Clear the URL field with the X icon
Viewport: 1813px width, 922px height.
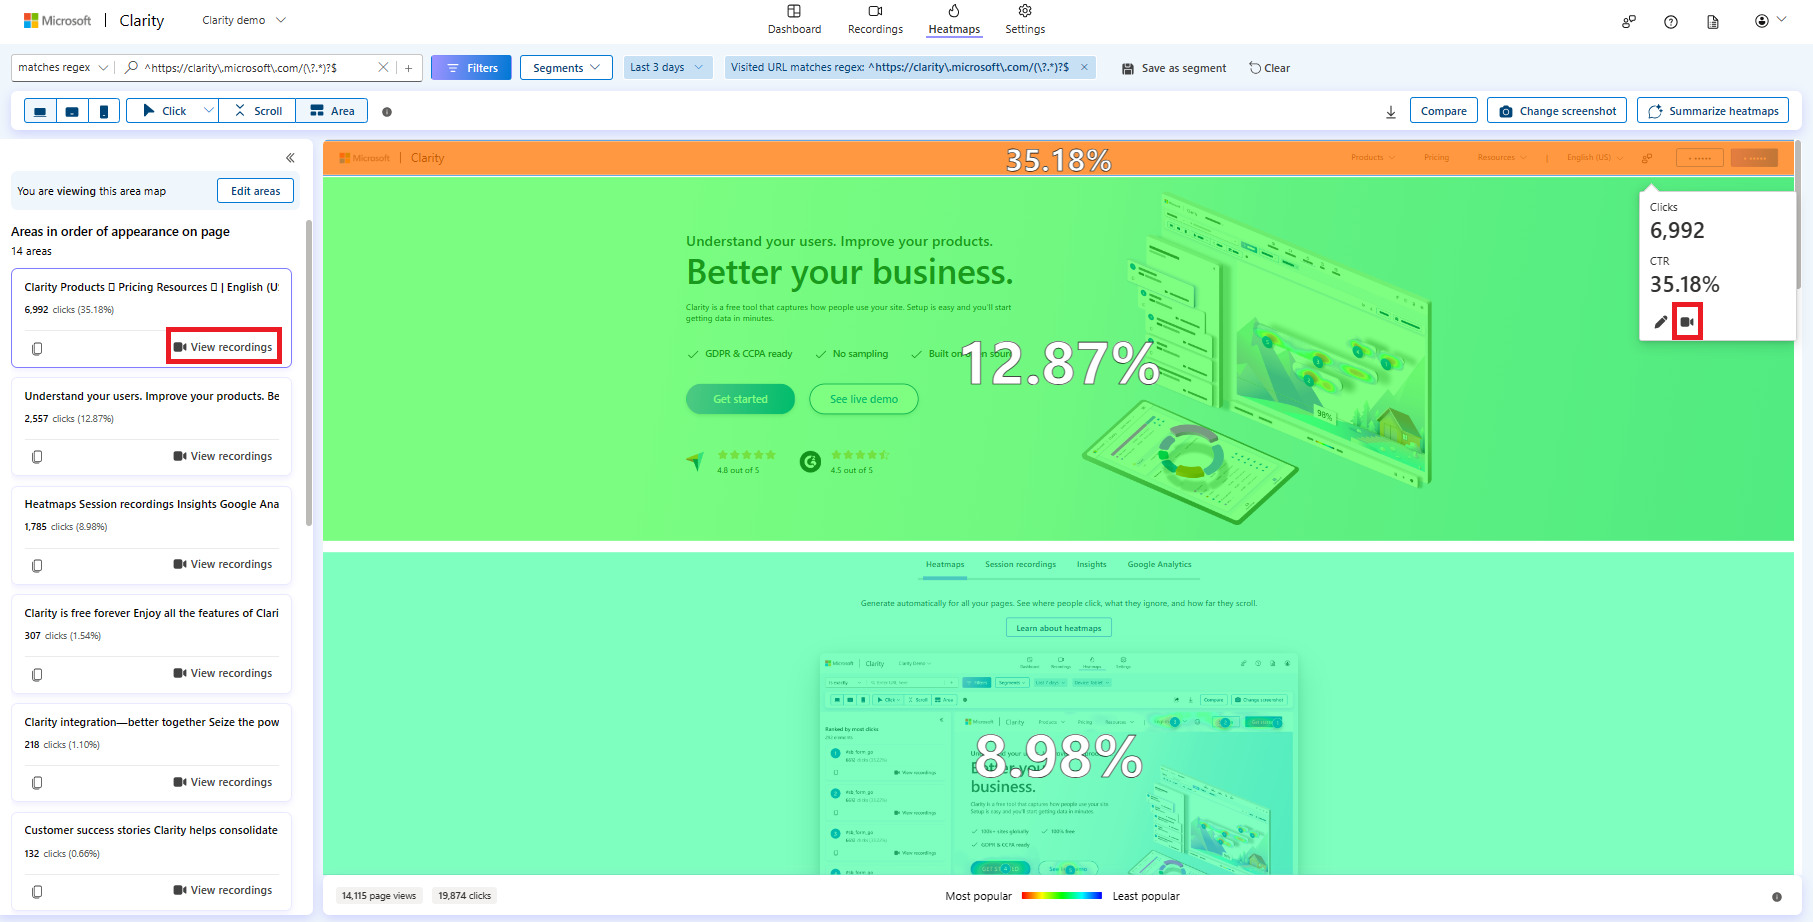click(383, 68)
